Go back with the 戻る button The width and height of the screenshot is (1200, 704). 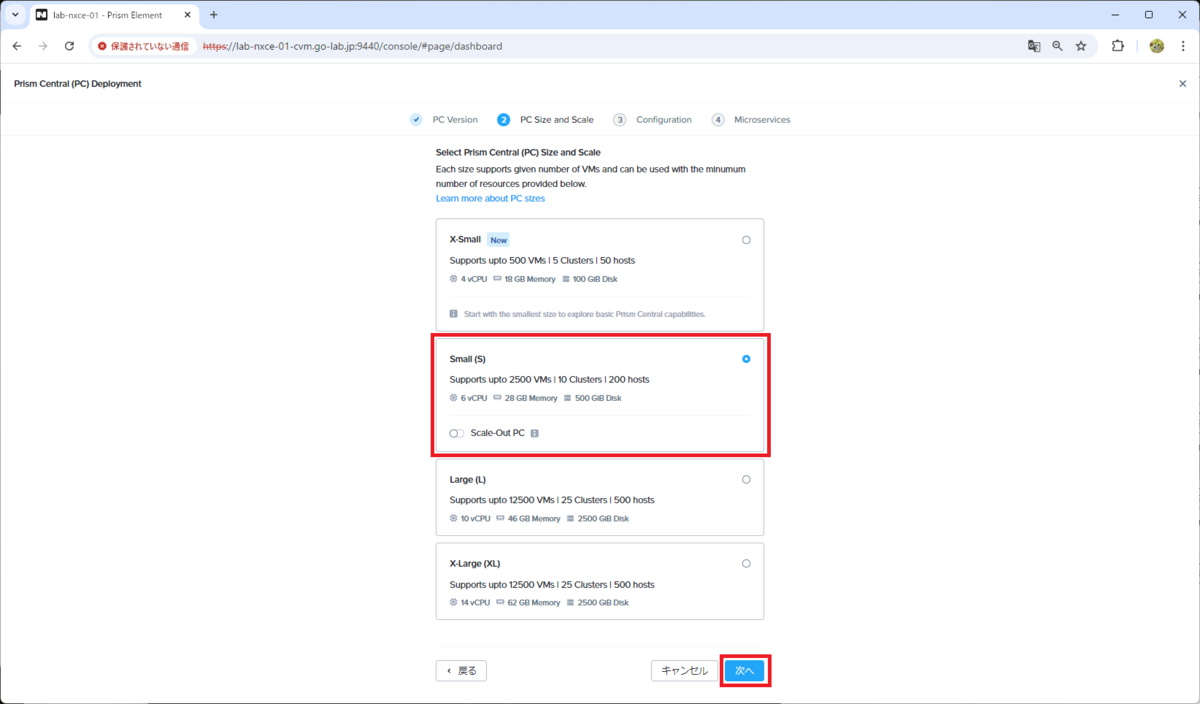461,671
